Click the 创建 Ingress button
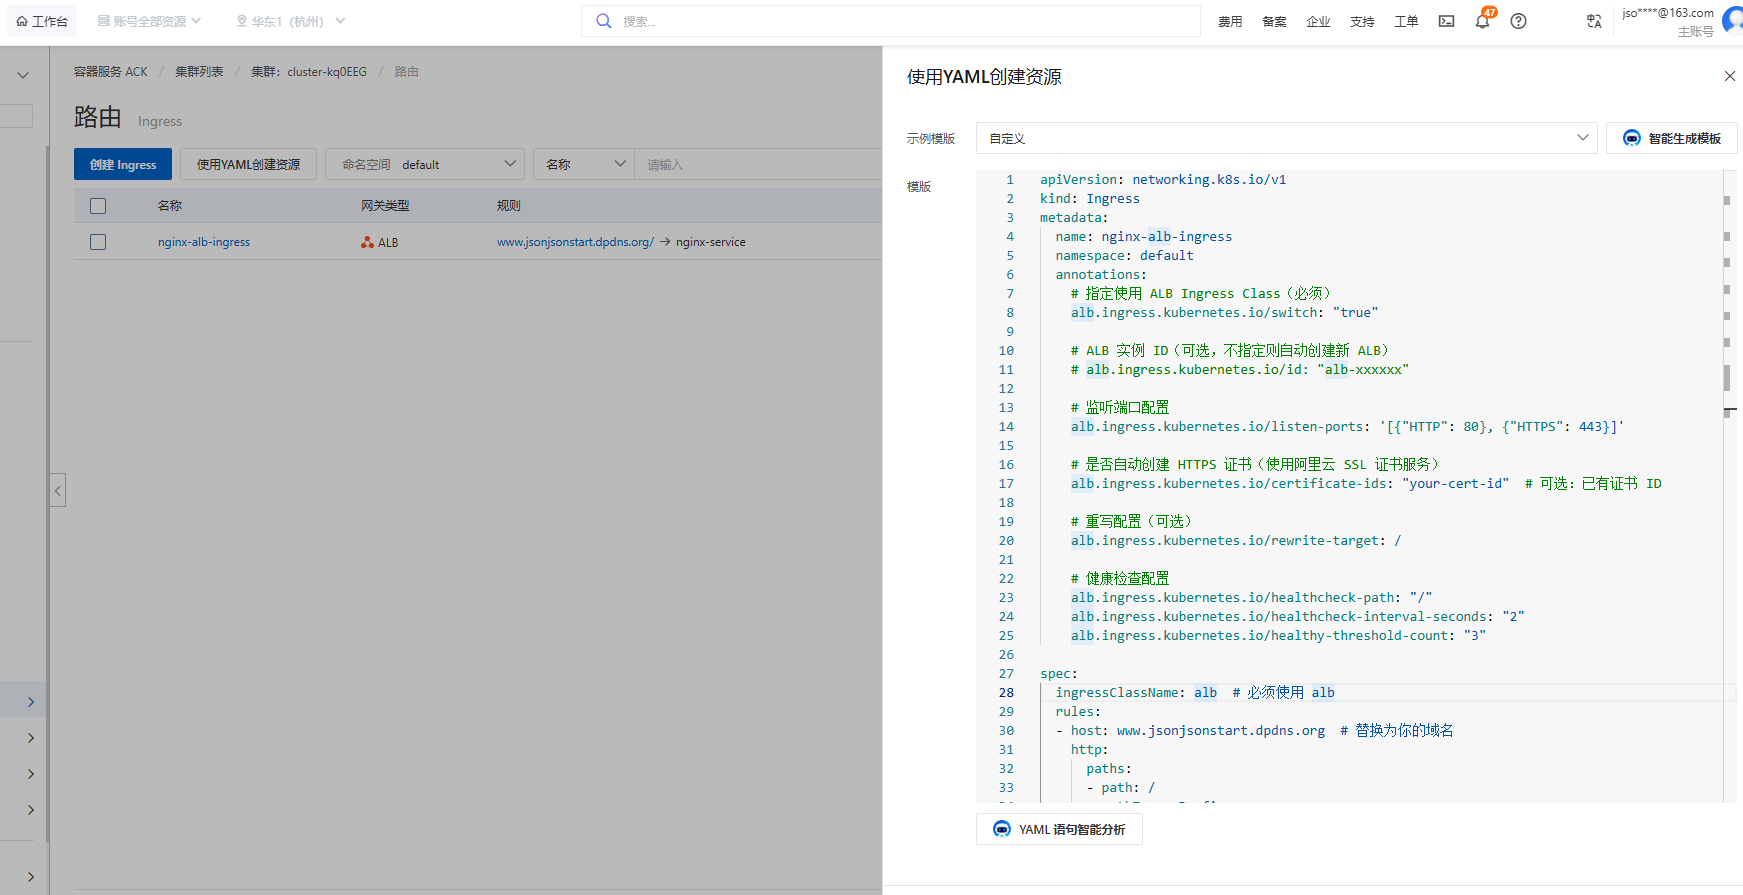Screen dimensions: 1743x895 (123, 164)
